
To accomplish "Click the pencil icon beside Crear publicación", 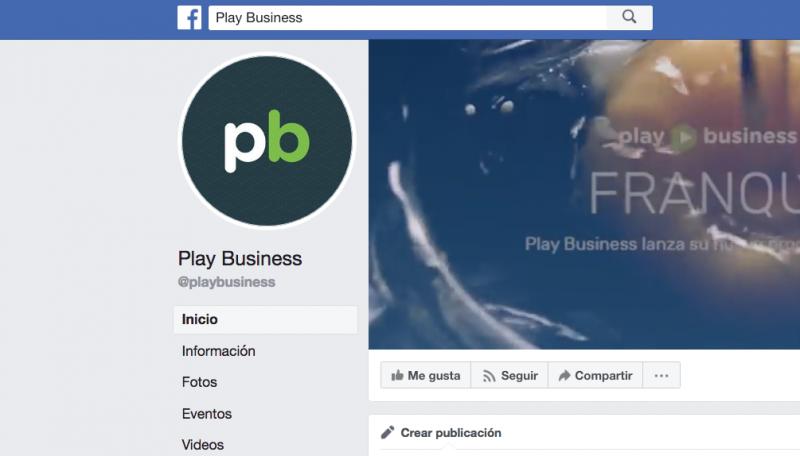I will pyautogui.click(x=387, y=433).
